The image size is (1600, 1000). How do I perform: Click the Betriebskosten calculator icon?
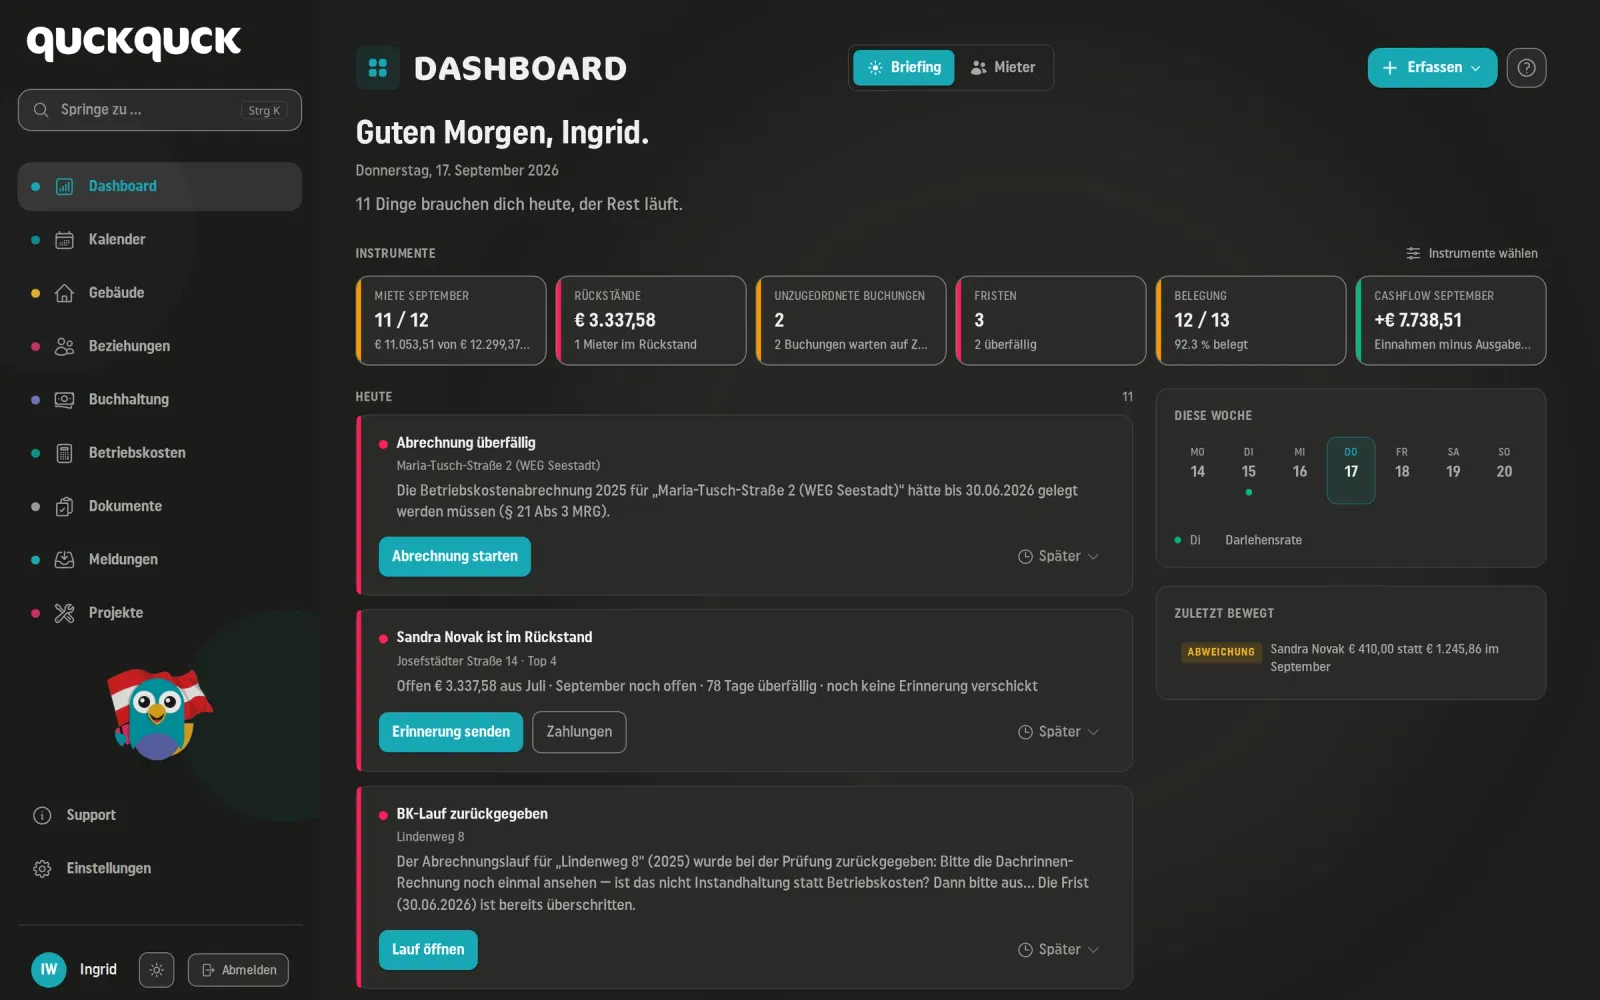(x=64, y=453)
